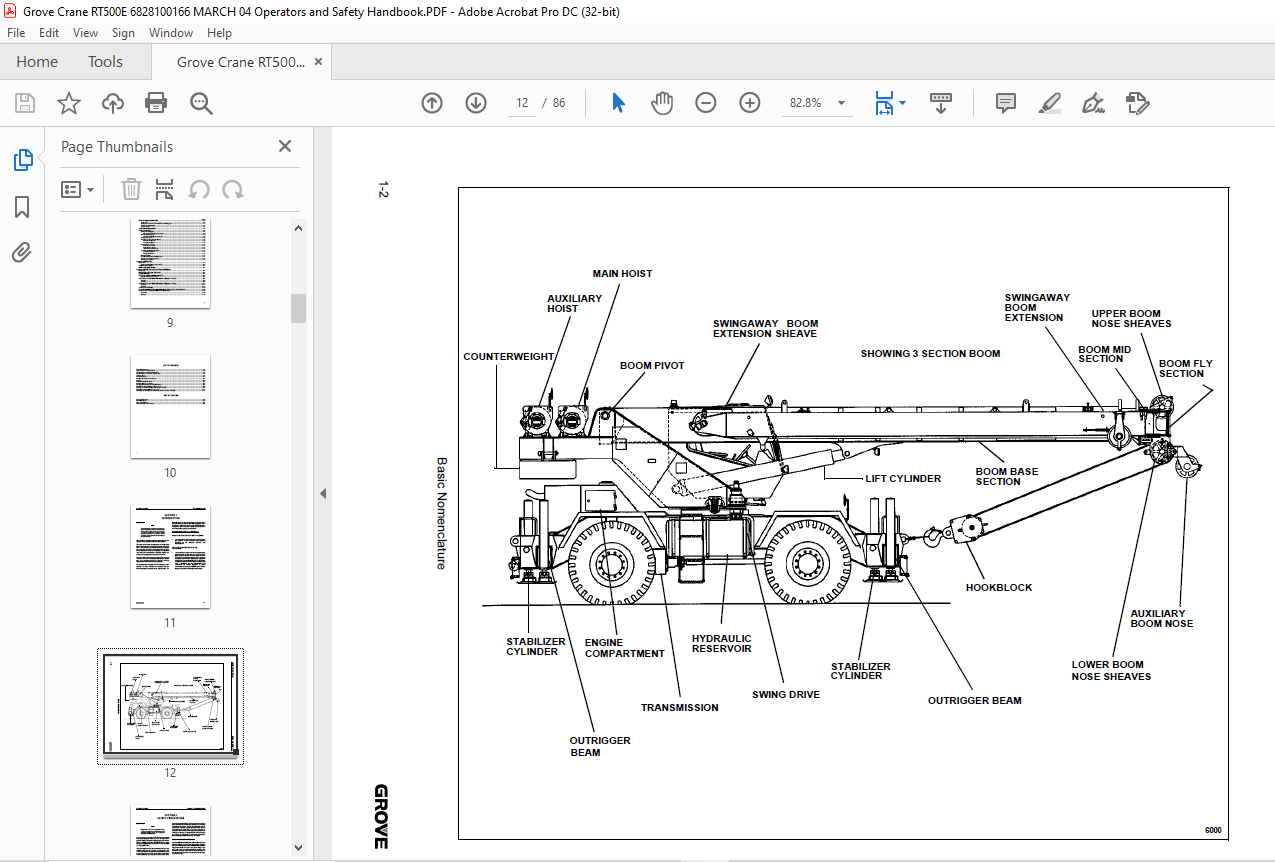
Task: Switch to the Tools tab
Action: (x=105, y=62)
